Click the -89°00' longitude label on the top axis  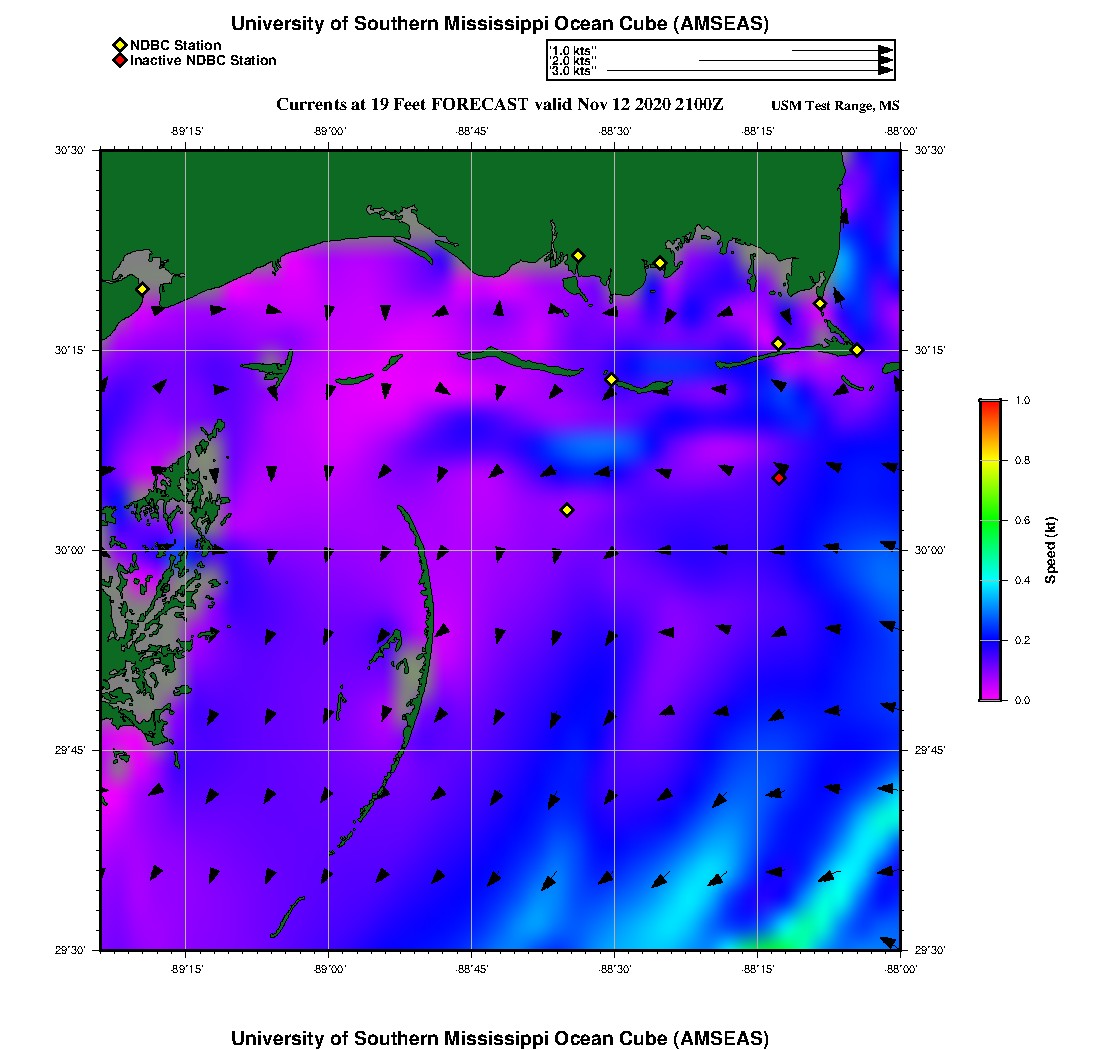click(329, 131)
